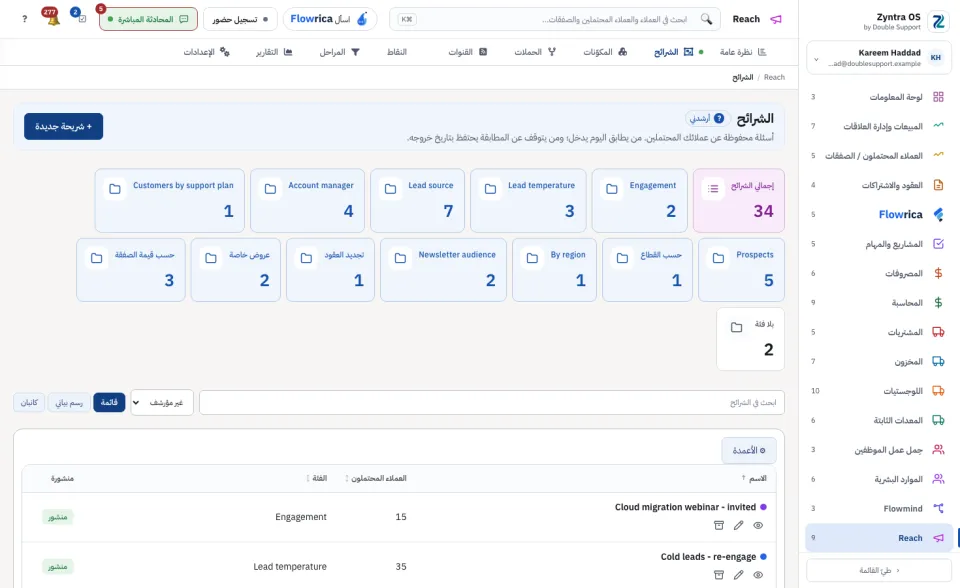Click the purple dot of Cloud migration webinar
960x588 pixels.
tap(763, 507)
